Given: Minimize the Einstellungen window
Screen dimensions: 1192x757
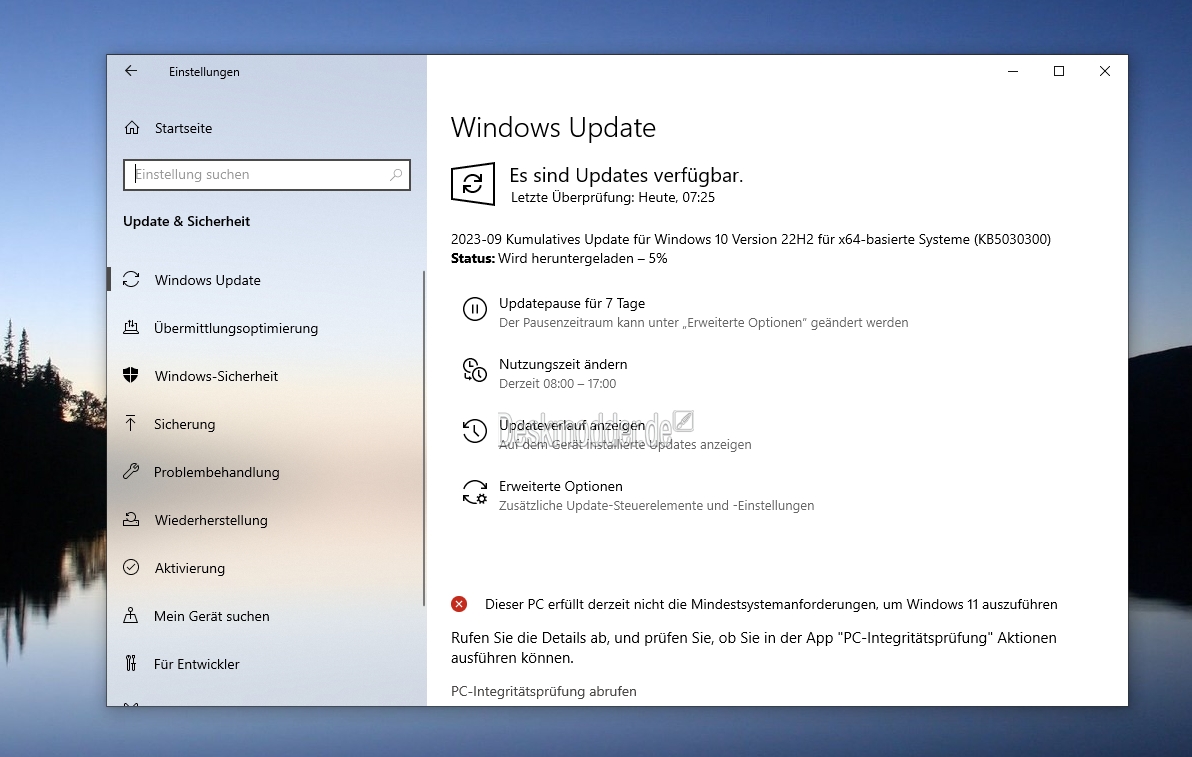Looking at the screenshot, I should [x=1013, y=71].
